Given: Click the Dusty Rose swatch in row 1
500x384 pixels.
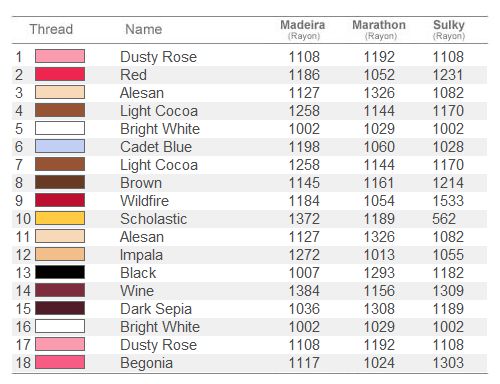Looking at the screenshot, I should 60,56.
